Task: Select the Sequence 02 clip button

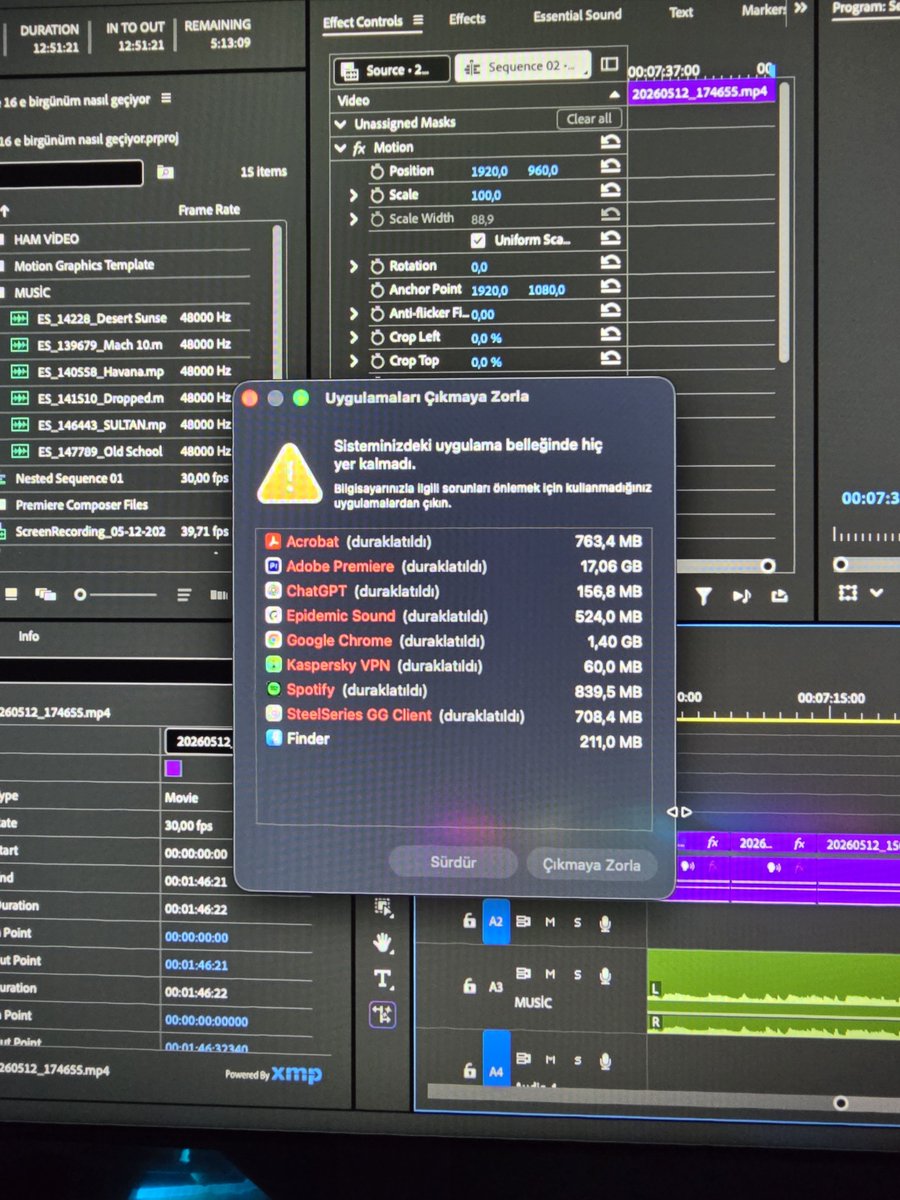Action: (523, 67)
